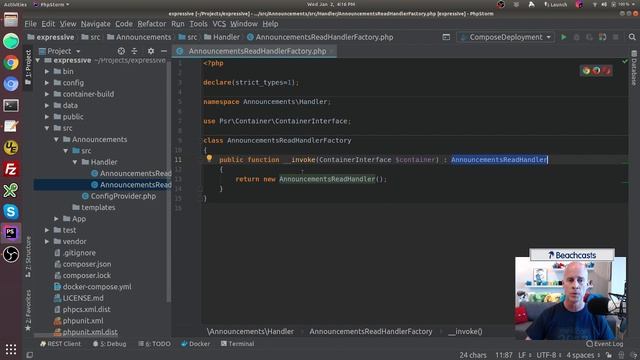This screenshot has width=640, height=360.
Task: Run the ComposeDeployment configuration with green play icon
Action: [x=564, y=37]
